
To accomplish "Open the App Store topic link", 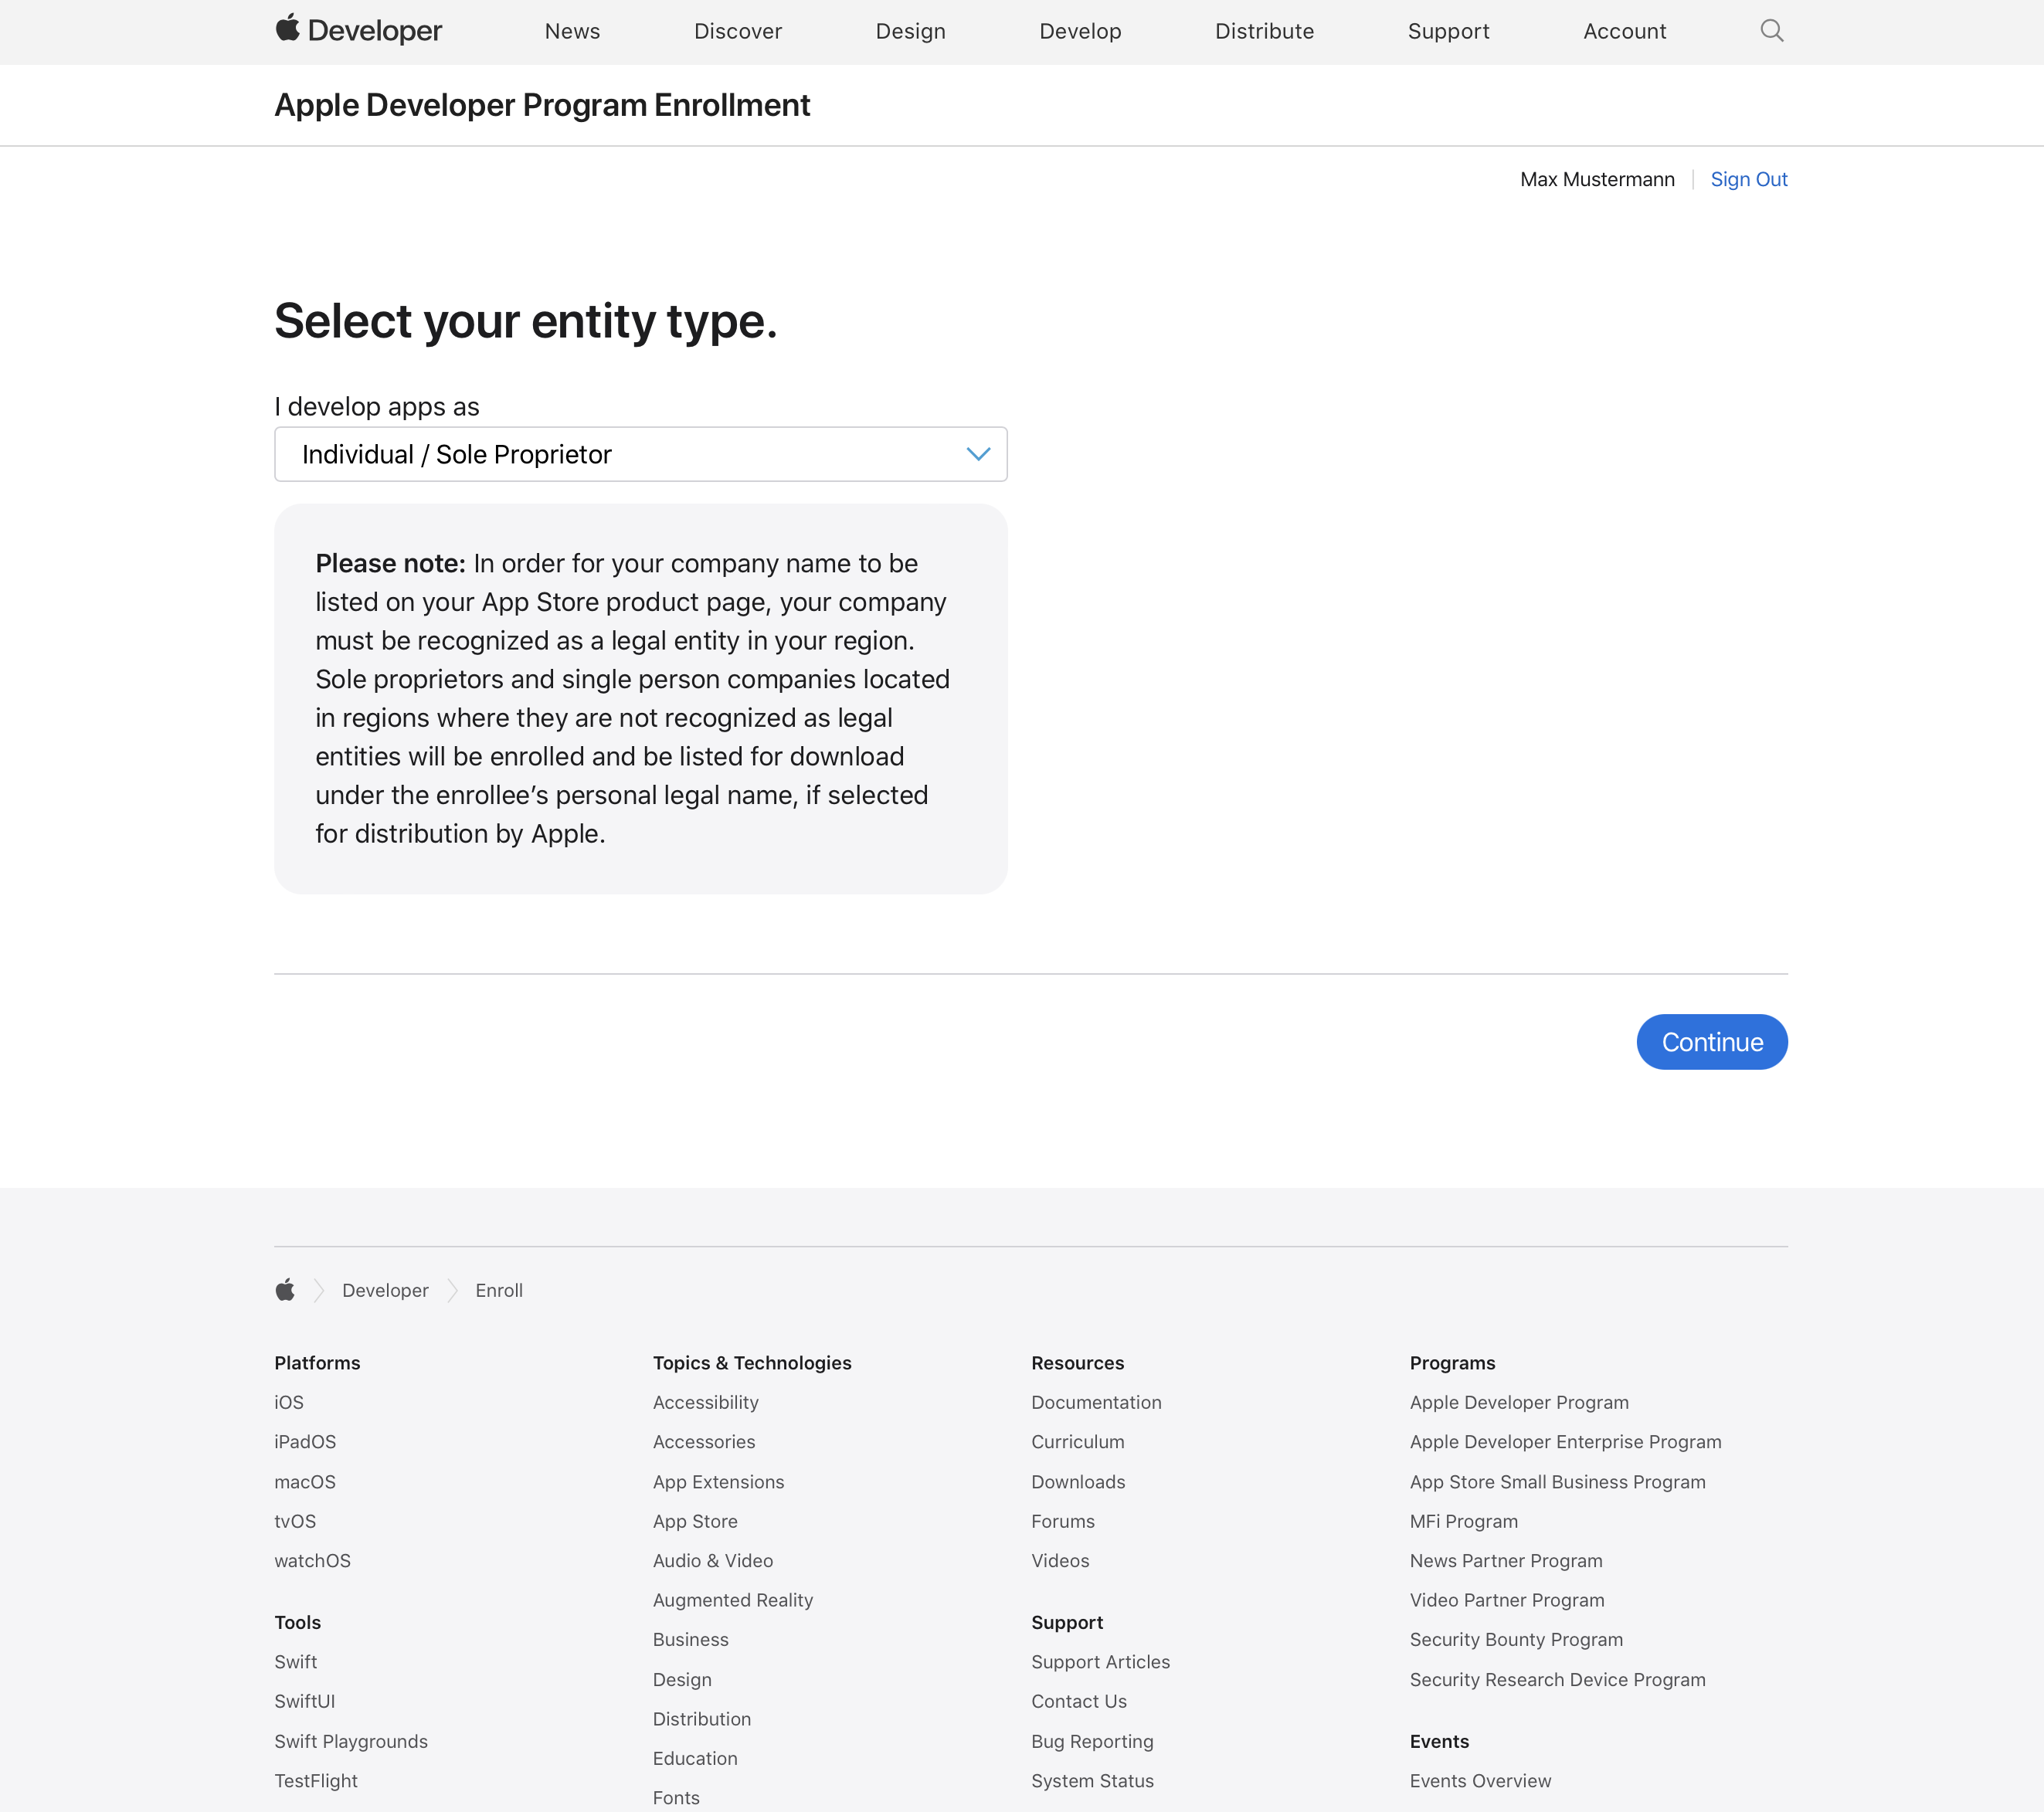I will [x=695, y=1521].
